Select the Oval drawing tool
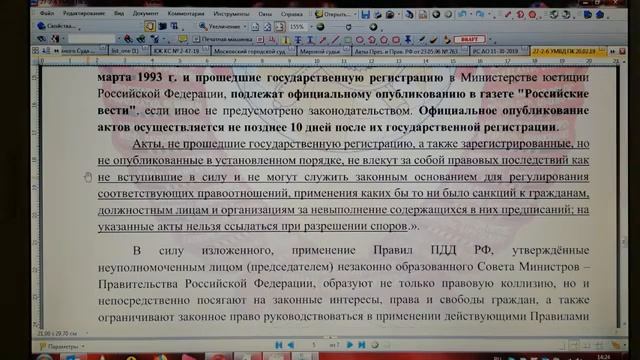 point(360,40)
